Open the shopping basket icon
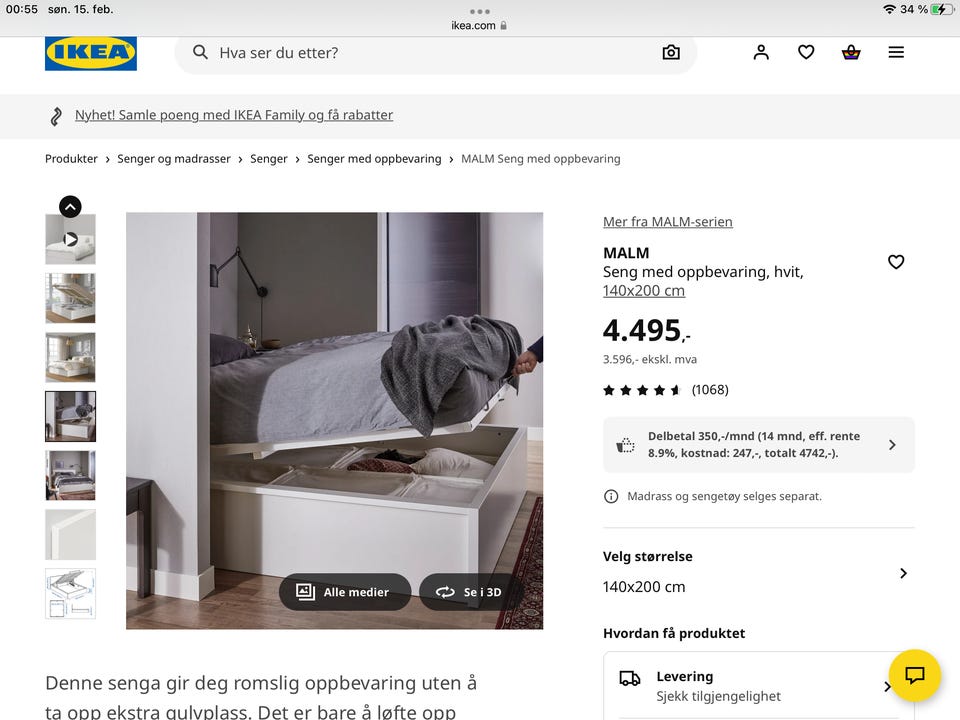The width and height of the screenshot is (960, 720). (851, 53)
